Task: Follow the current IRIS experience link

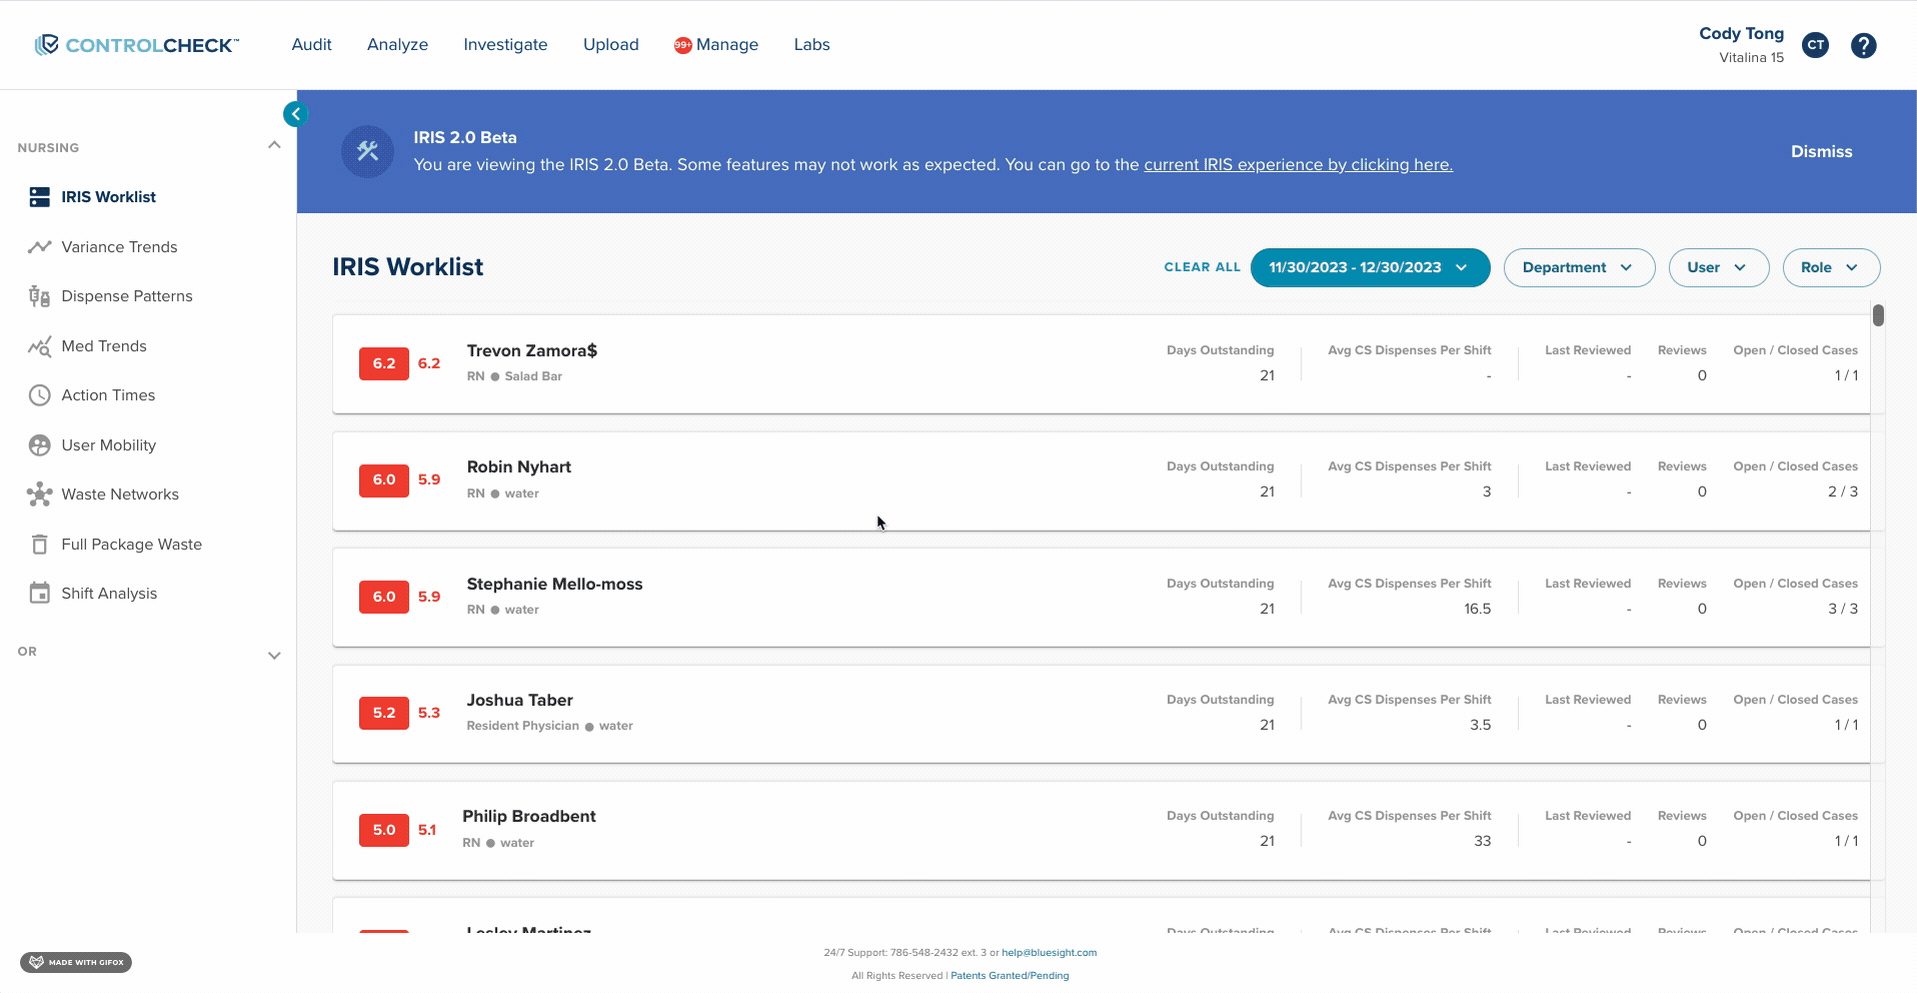Action: 1298,165
